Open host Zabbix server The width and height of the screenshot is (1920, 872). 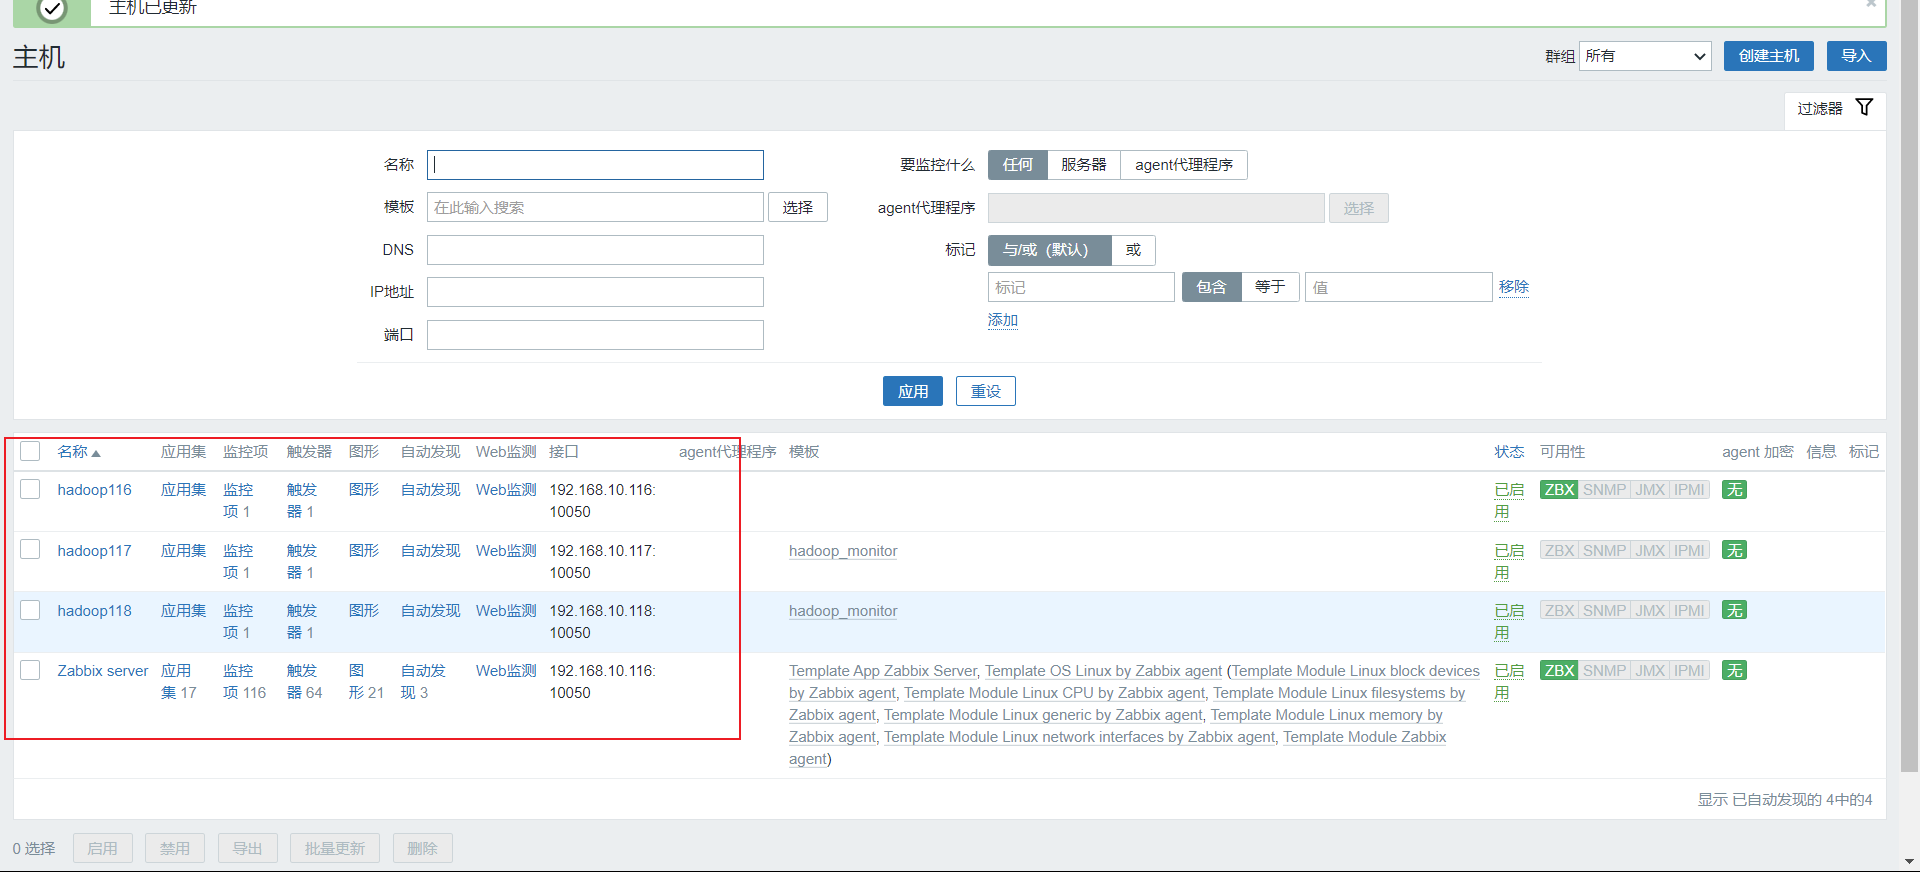coord(103,671)
